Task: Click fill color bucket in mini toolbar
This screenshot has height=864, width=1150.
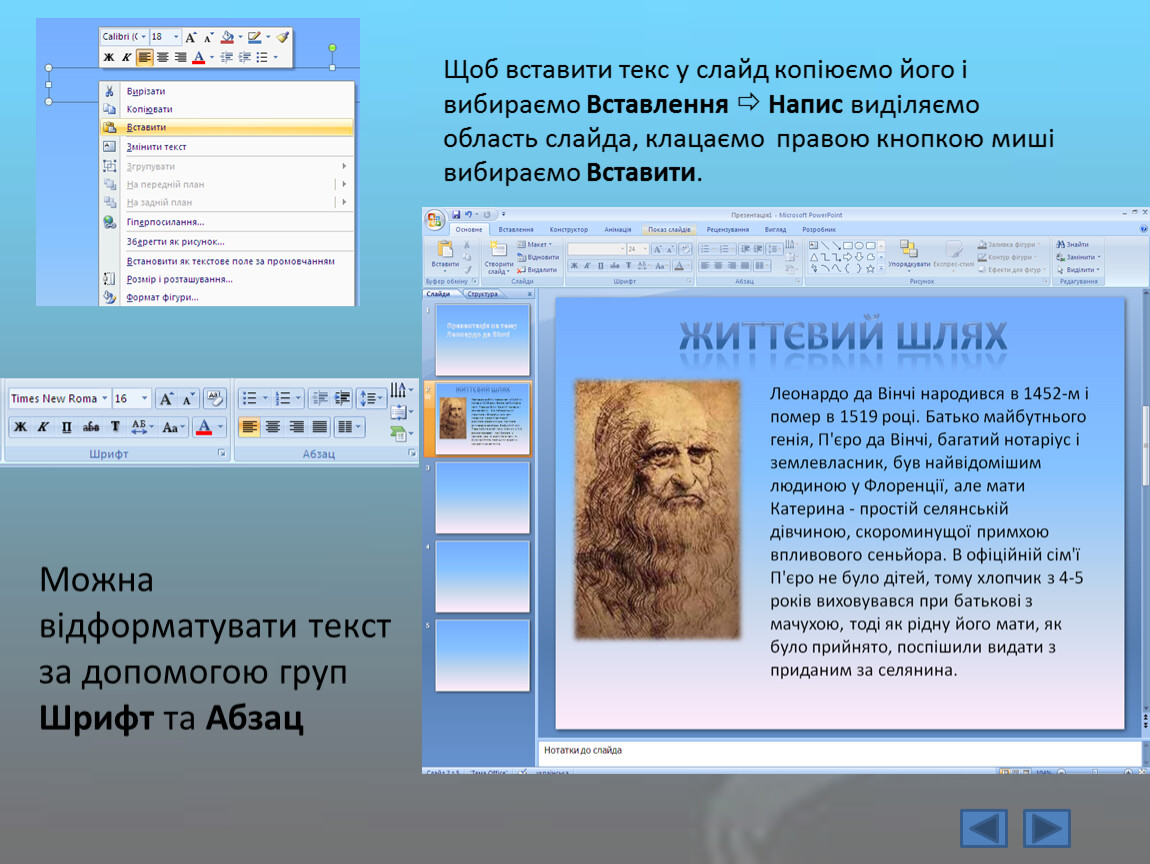Action: coord(228,37)
